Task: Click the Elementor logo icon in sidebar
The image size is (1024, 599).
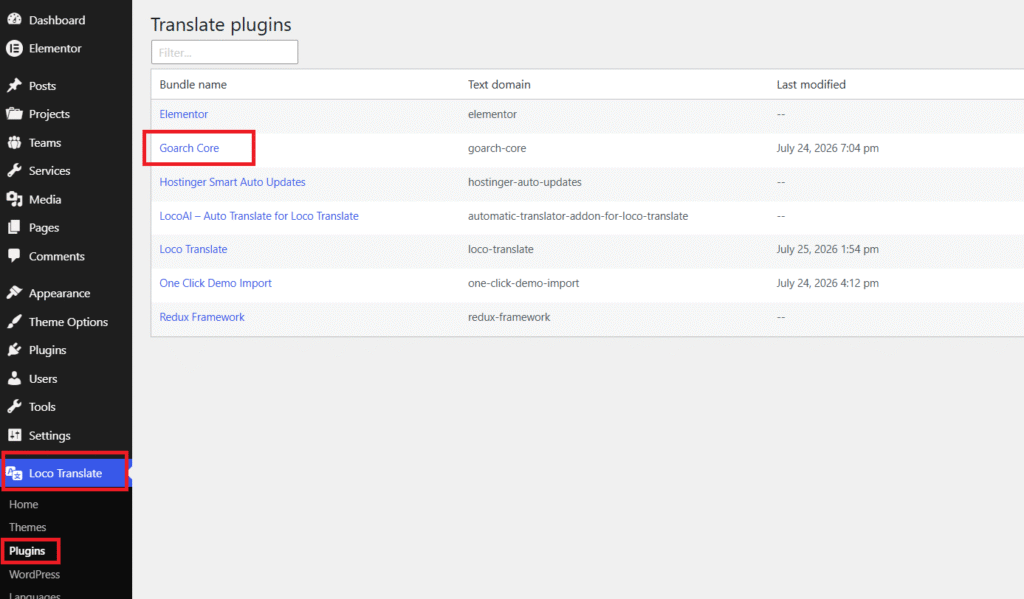Action: point(14,48)
